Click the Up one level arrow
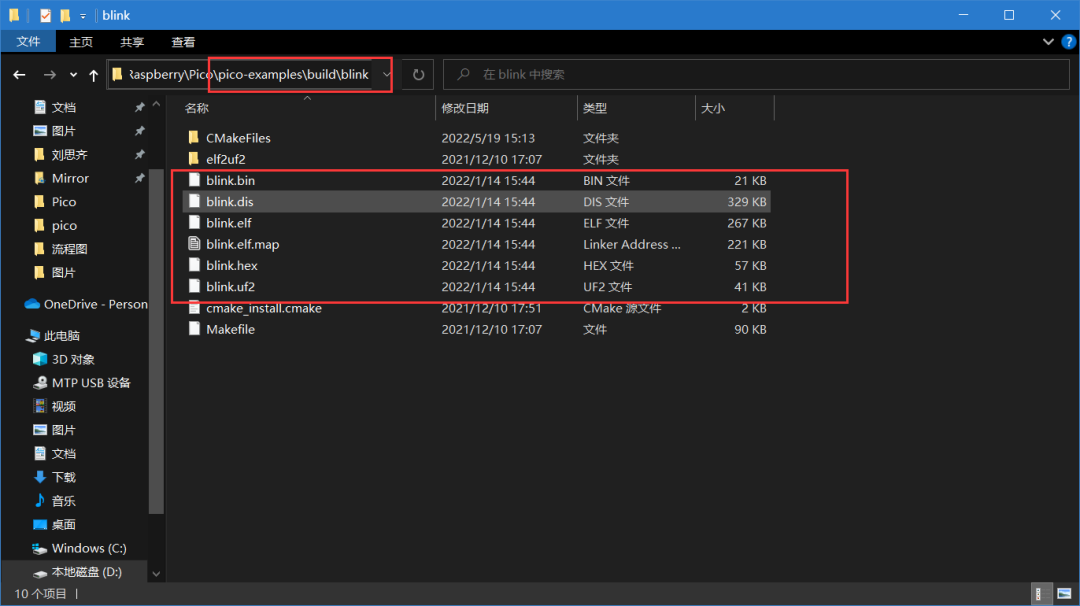The image size is (1080, 606). tap(93, 75)
